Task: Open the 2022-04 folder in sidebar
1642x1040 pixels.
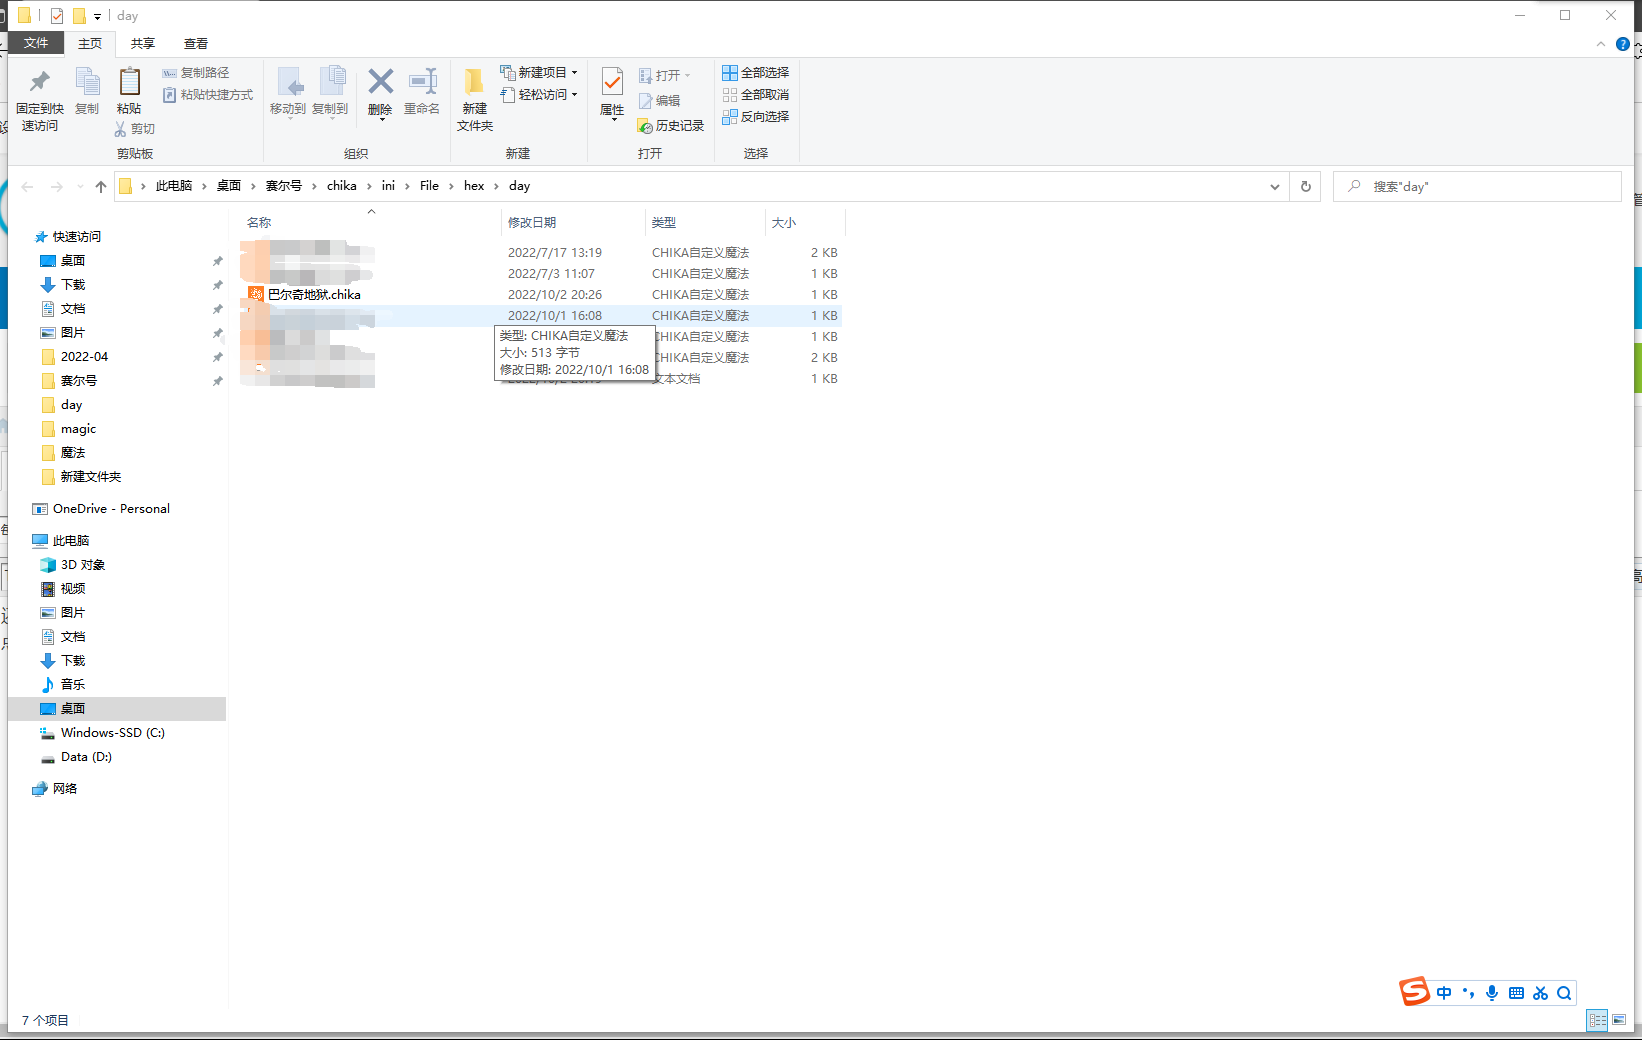Action: point(84,357)
